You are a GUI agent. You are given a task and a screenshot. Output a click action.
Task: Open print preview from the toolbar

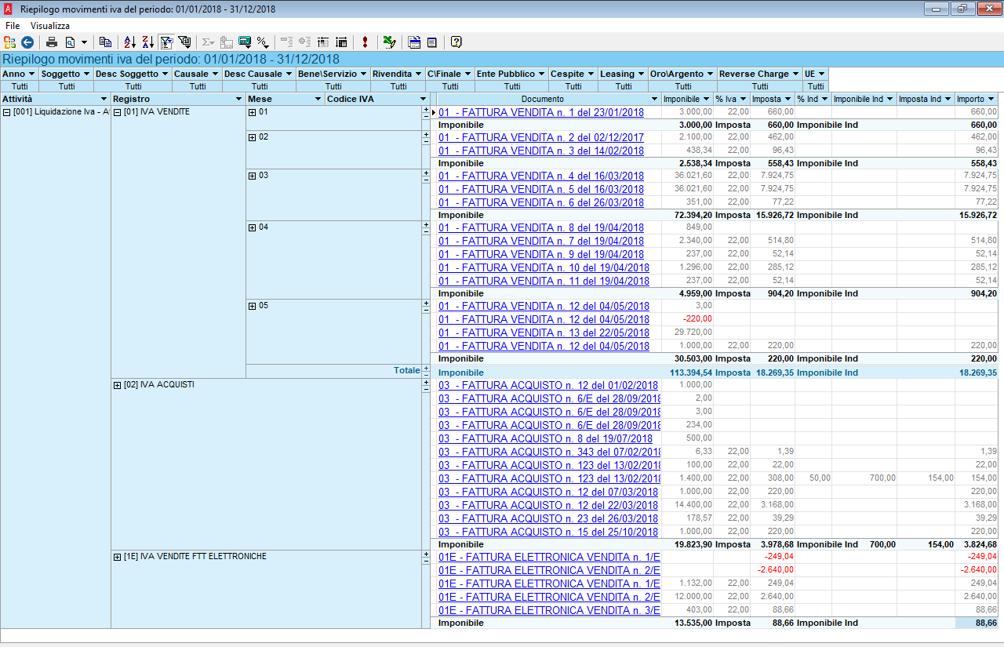click(x=70, y=42)
